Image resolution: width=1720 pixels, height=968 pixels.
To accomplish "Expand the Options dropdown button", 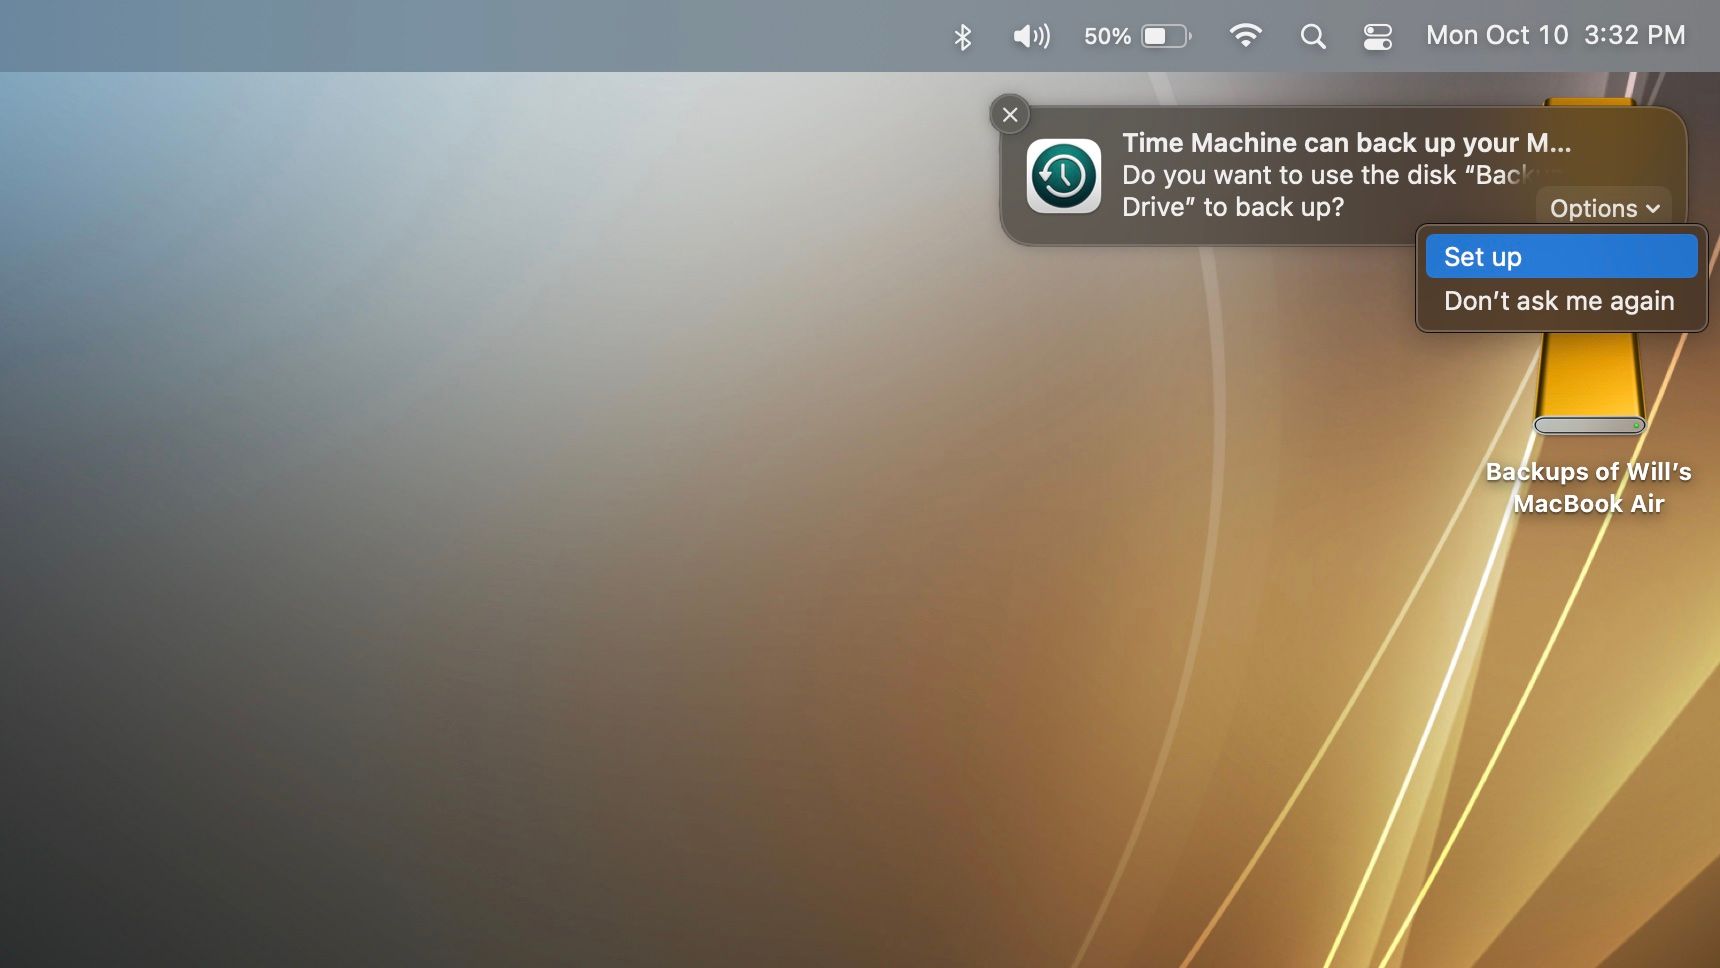I will [x=1604, y=208].
